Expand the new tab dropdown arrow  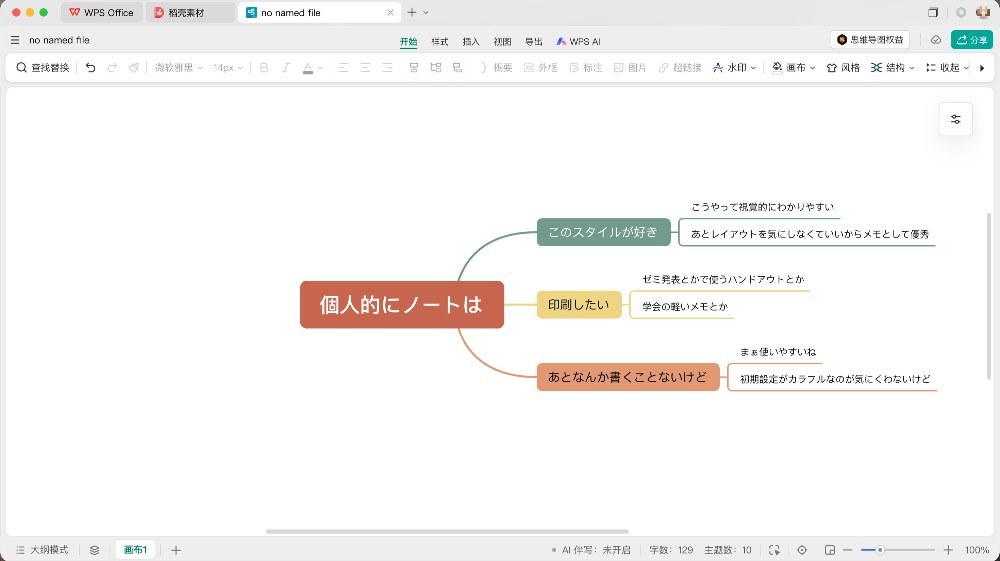tap(425, 12)
